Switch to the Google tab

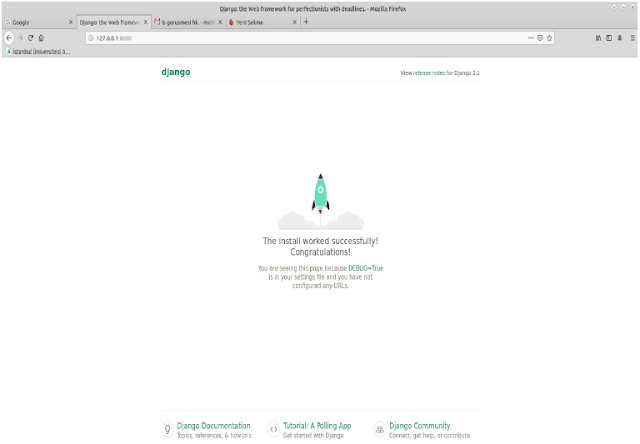[x=39, y=22]
